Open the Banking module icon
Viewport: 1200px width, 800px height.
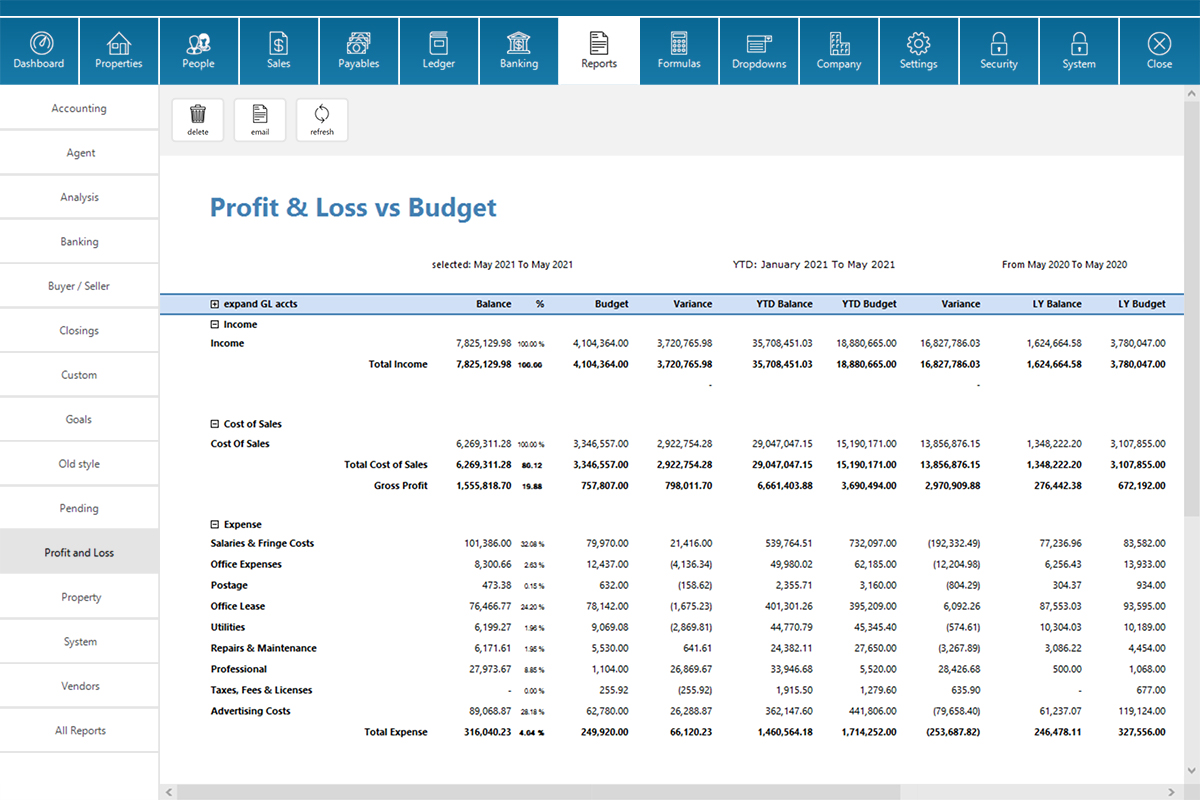pyautogui.click(x=518, y=50)
